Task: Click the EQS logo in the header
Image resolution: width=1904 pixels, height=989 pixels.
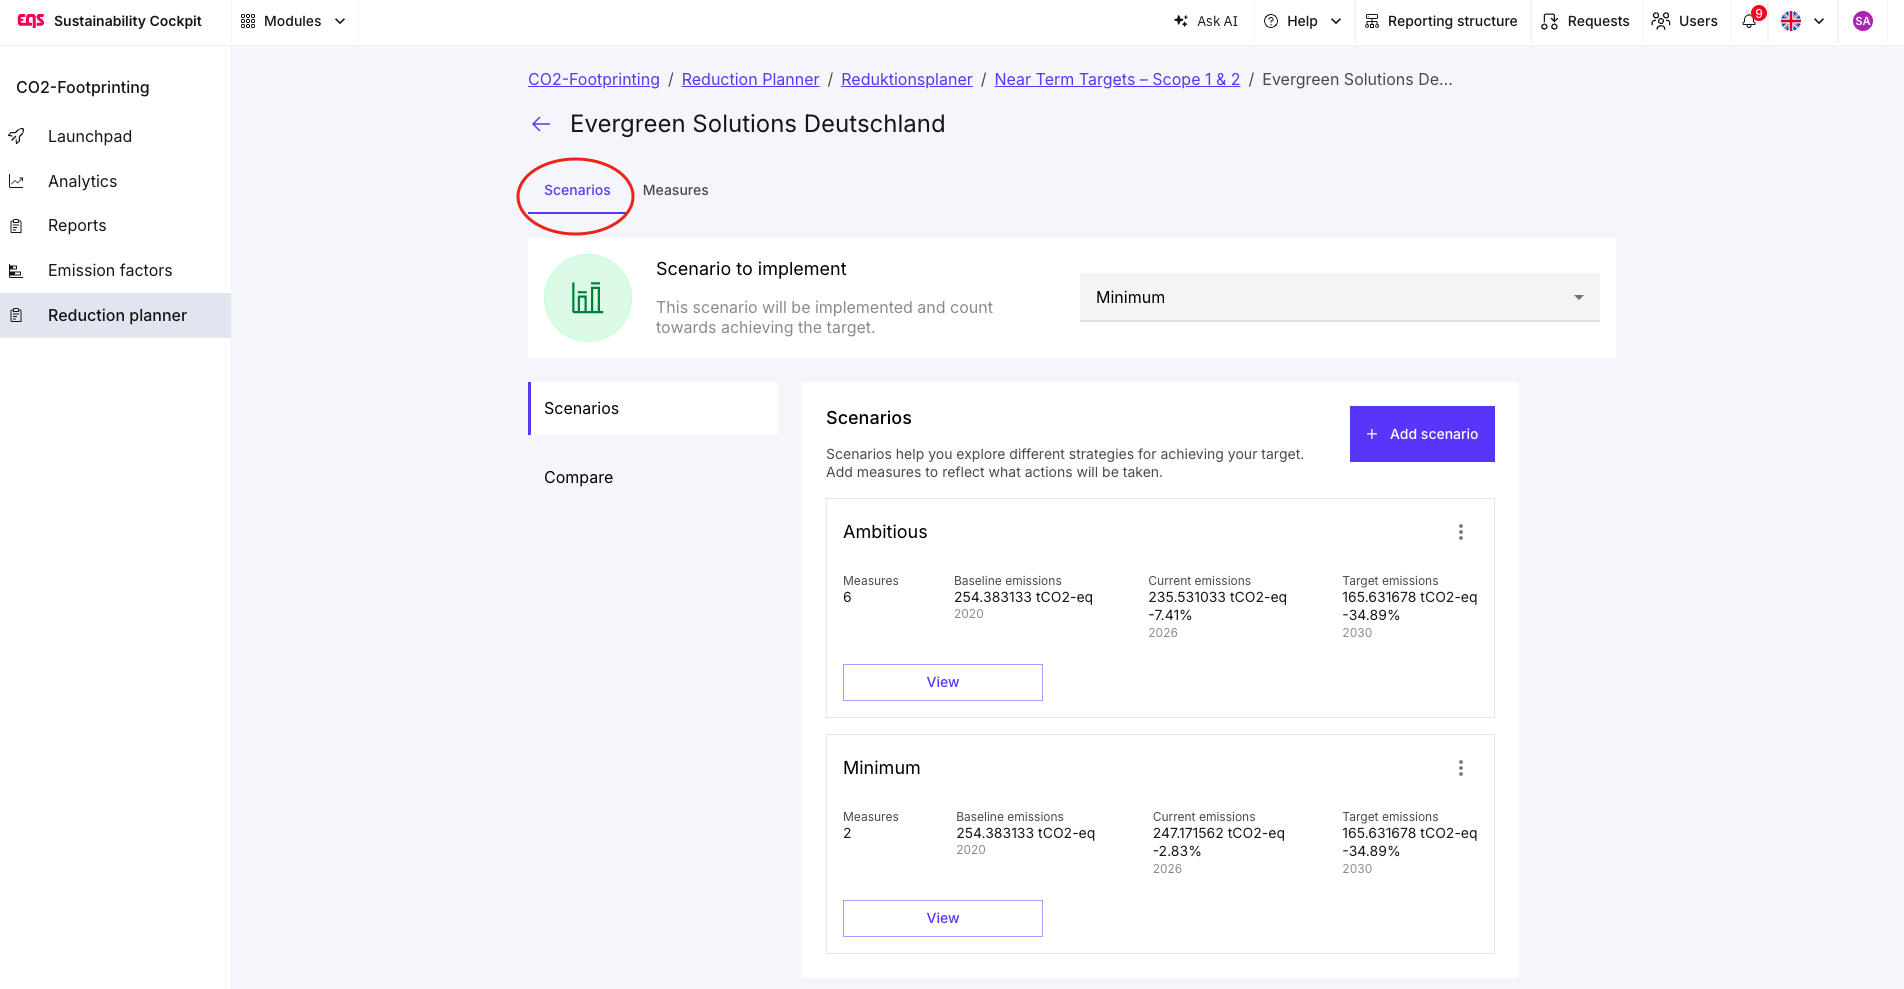Action: tap(31, 20)
